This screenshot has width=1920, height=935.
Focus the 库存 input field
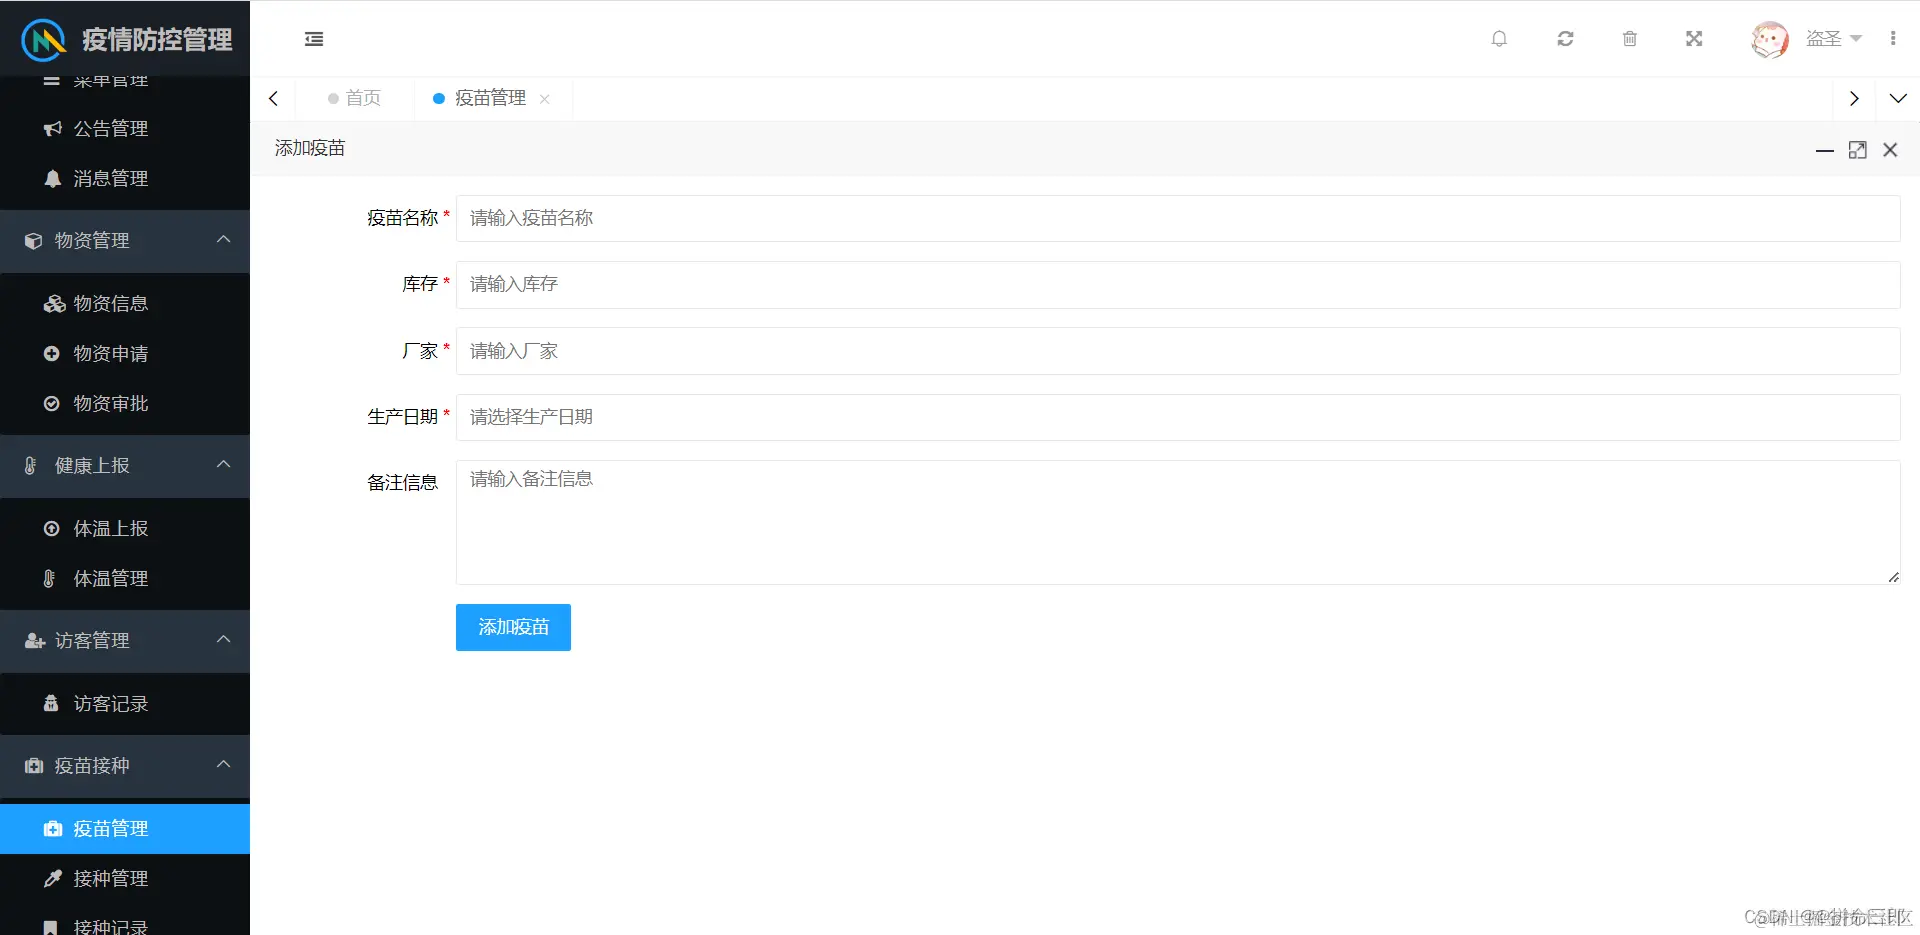point(1178,284)
